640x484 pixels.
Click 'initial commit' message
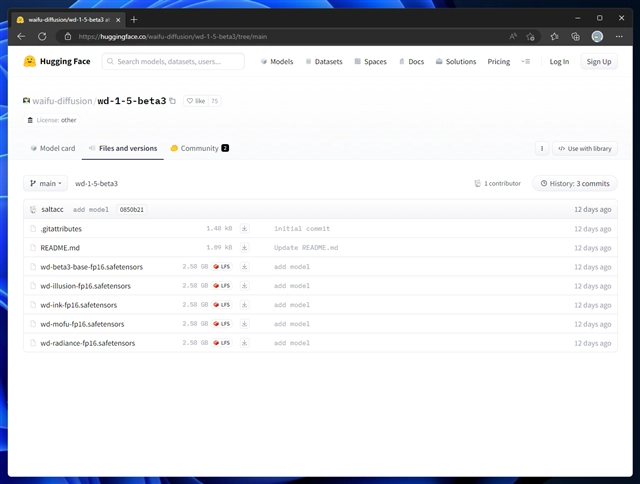click(x=302, y=229)
